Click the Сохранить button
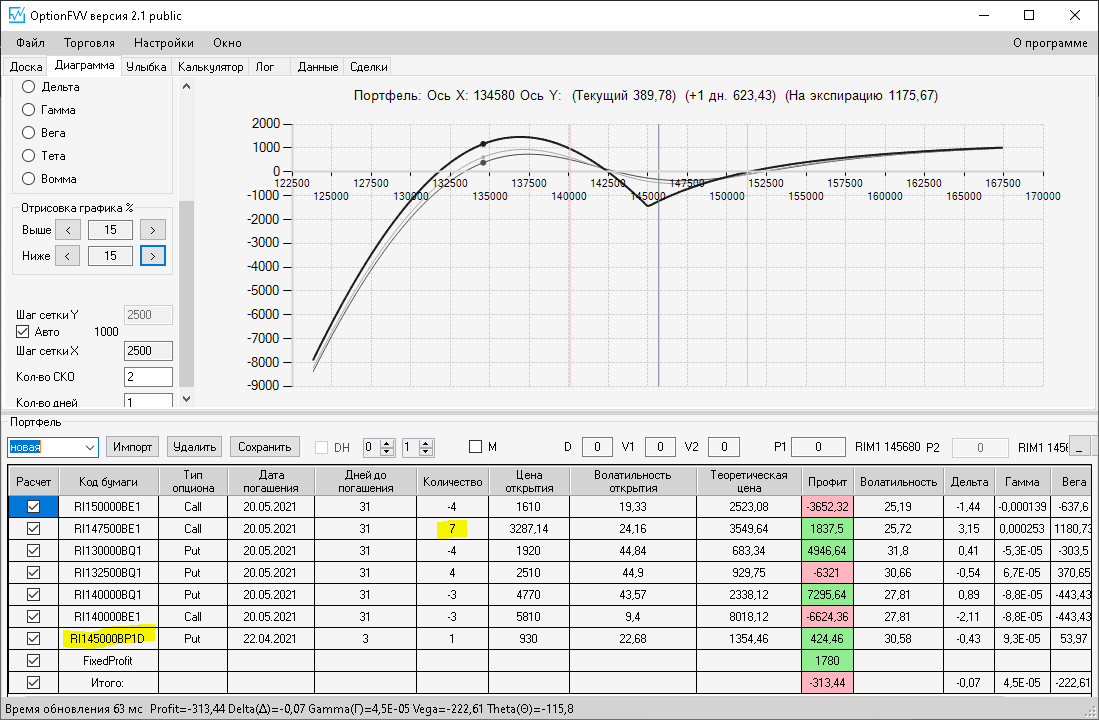 pos(264,447)
